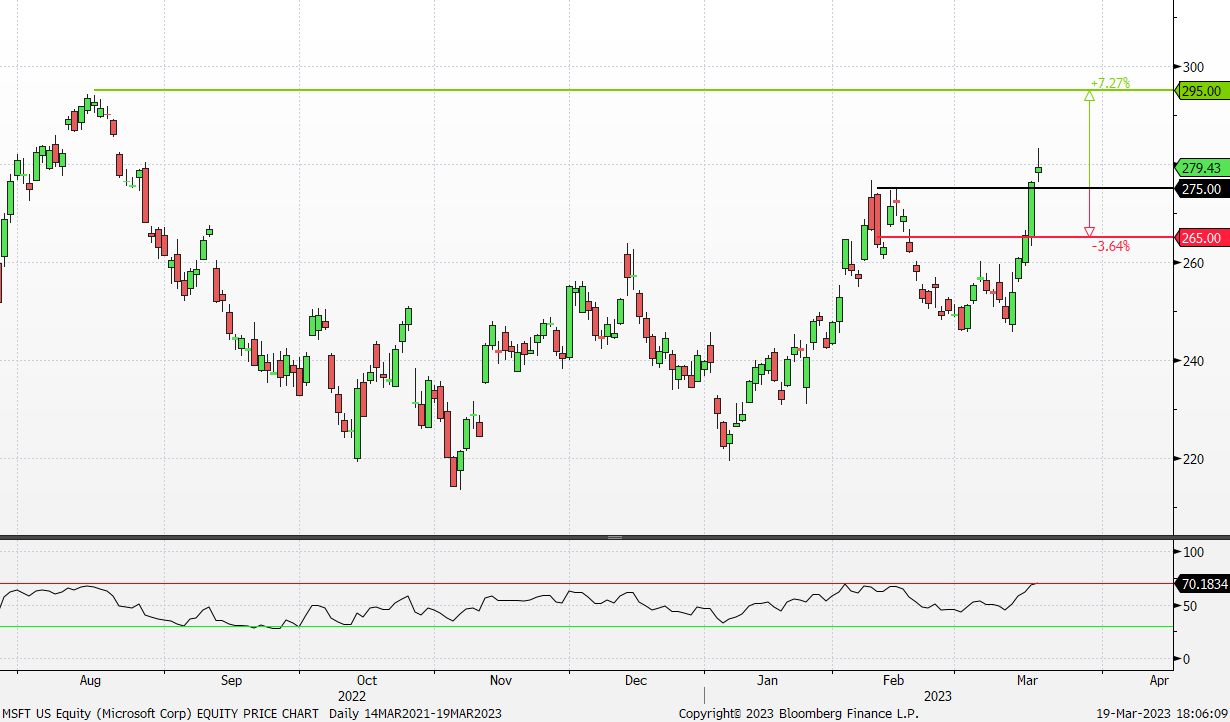Image resolution: width=1230 pixels, height=722 pixels.
Task: Click the Nov month axis label
Action: [501, 681]
